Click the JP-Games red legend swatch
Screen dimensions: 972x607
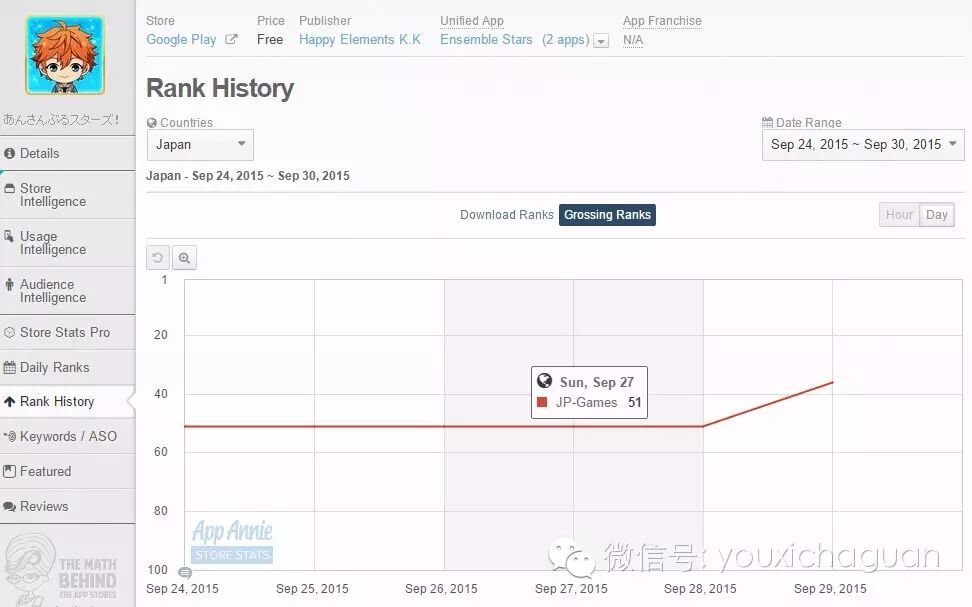[x=542, y=402]
